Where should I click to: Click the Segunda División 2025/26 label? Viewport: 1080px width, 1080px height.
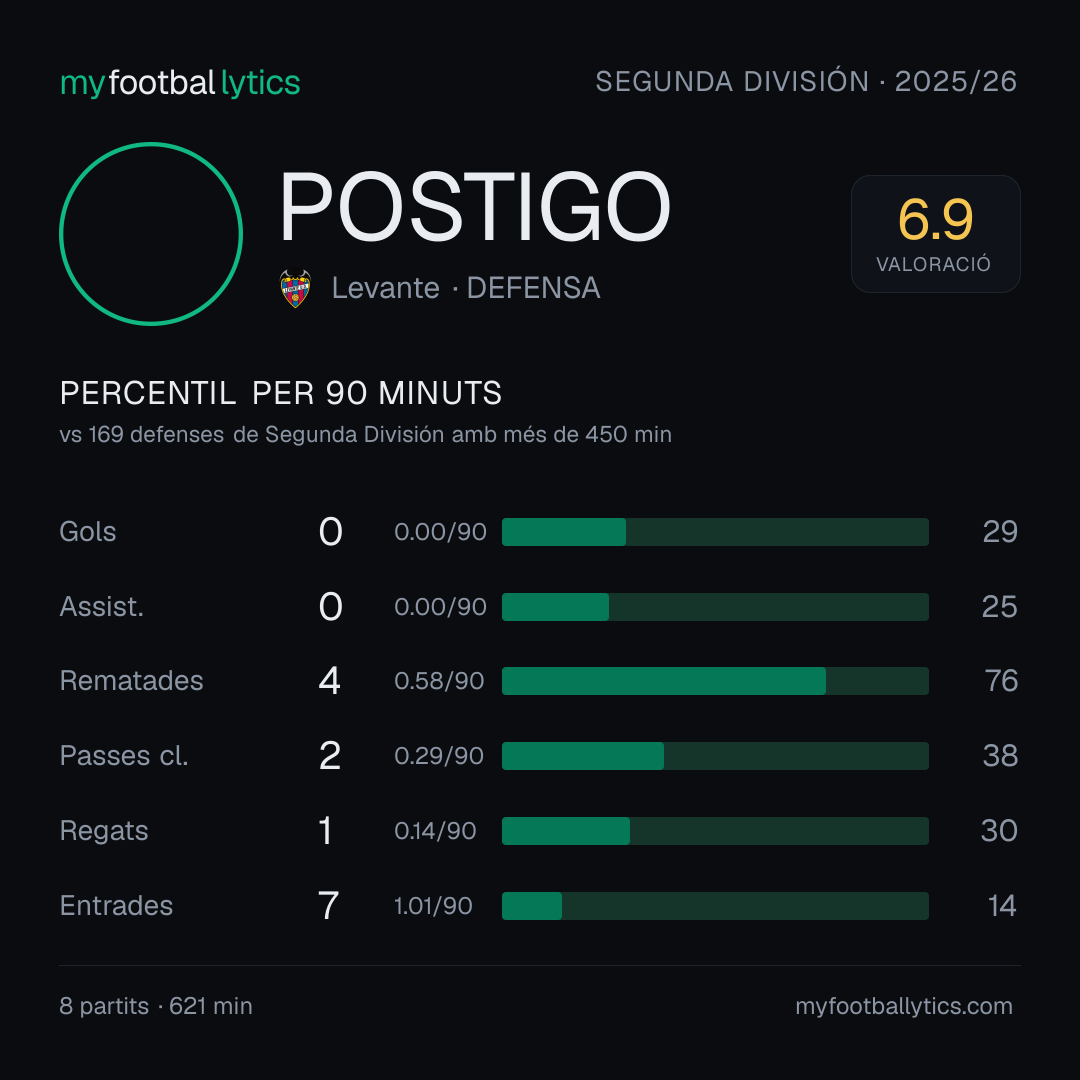point(806,81)
